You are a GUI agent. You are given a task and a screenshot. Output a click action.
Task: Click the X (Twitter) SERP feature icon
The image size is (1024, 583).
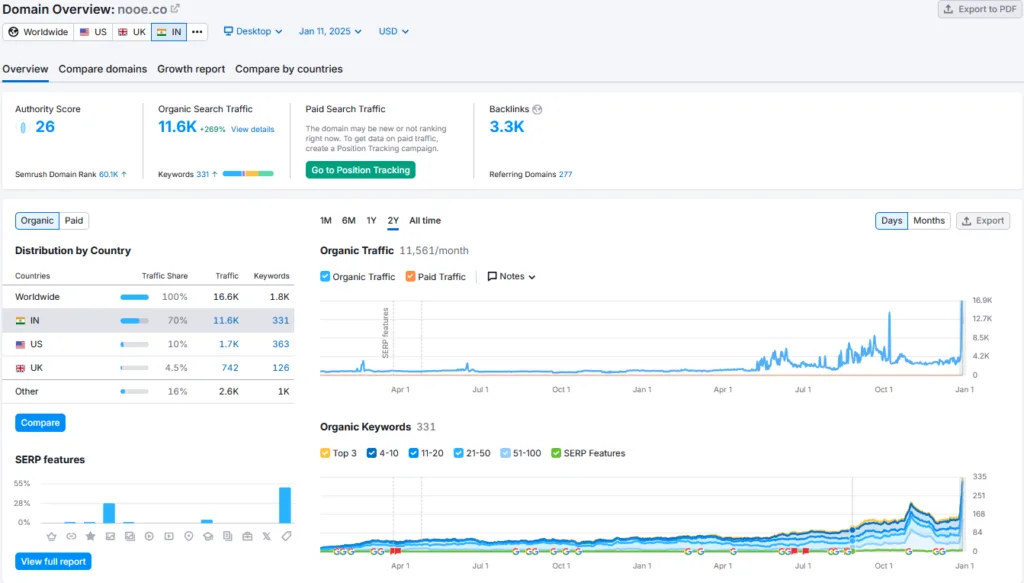pyautogui.click(x=266, y=536)
